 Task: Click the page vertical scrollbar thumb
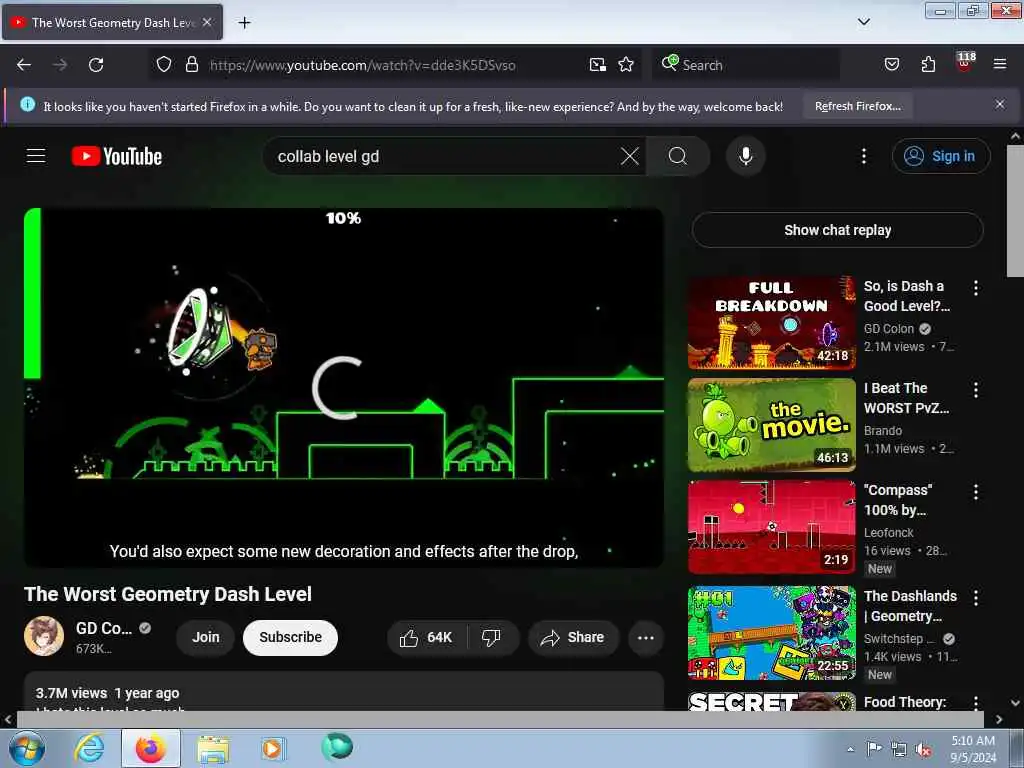[1015, 210]
